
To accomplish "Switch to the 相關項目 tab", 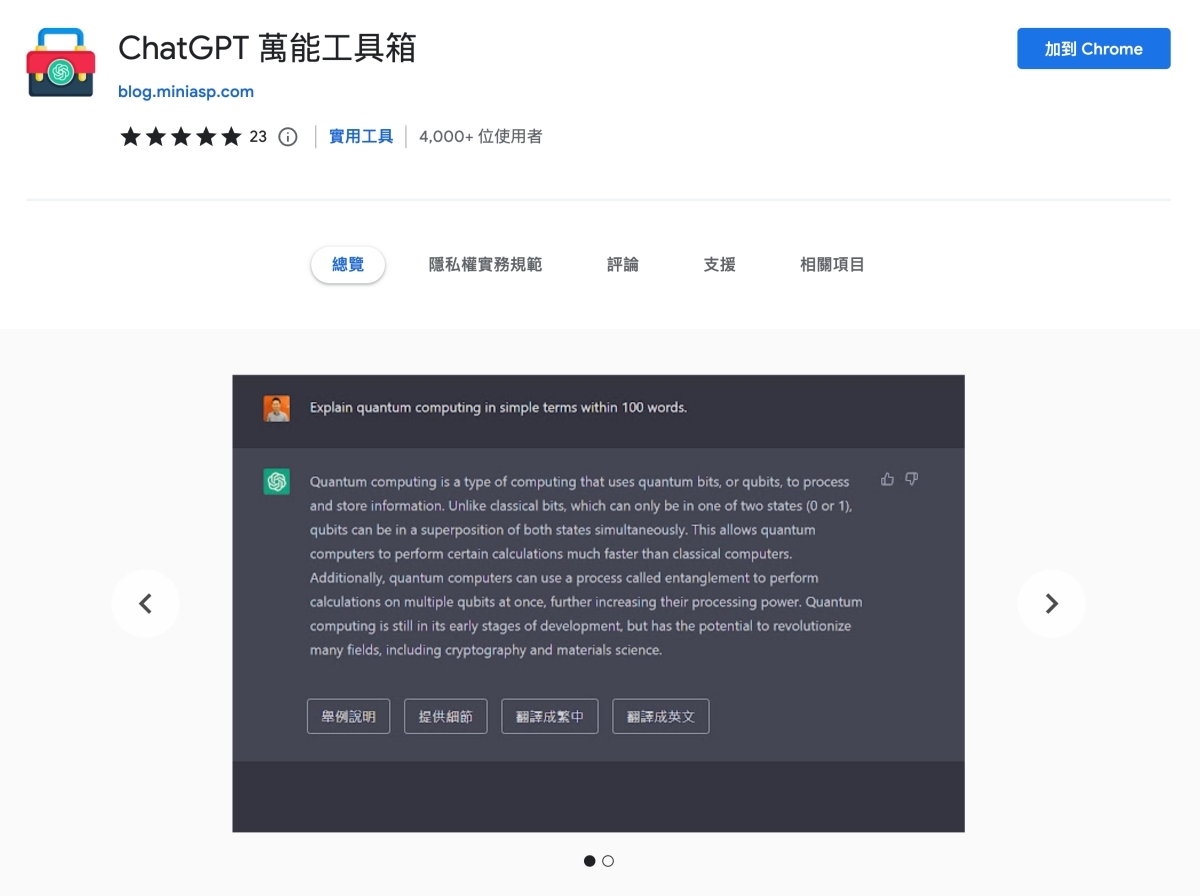I will [832, 265].
